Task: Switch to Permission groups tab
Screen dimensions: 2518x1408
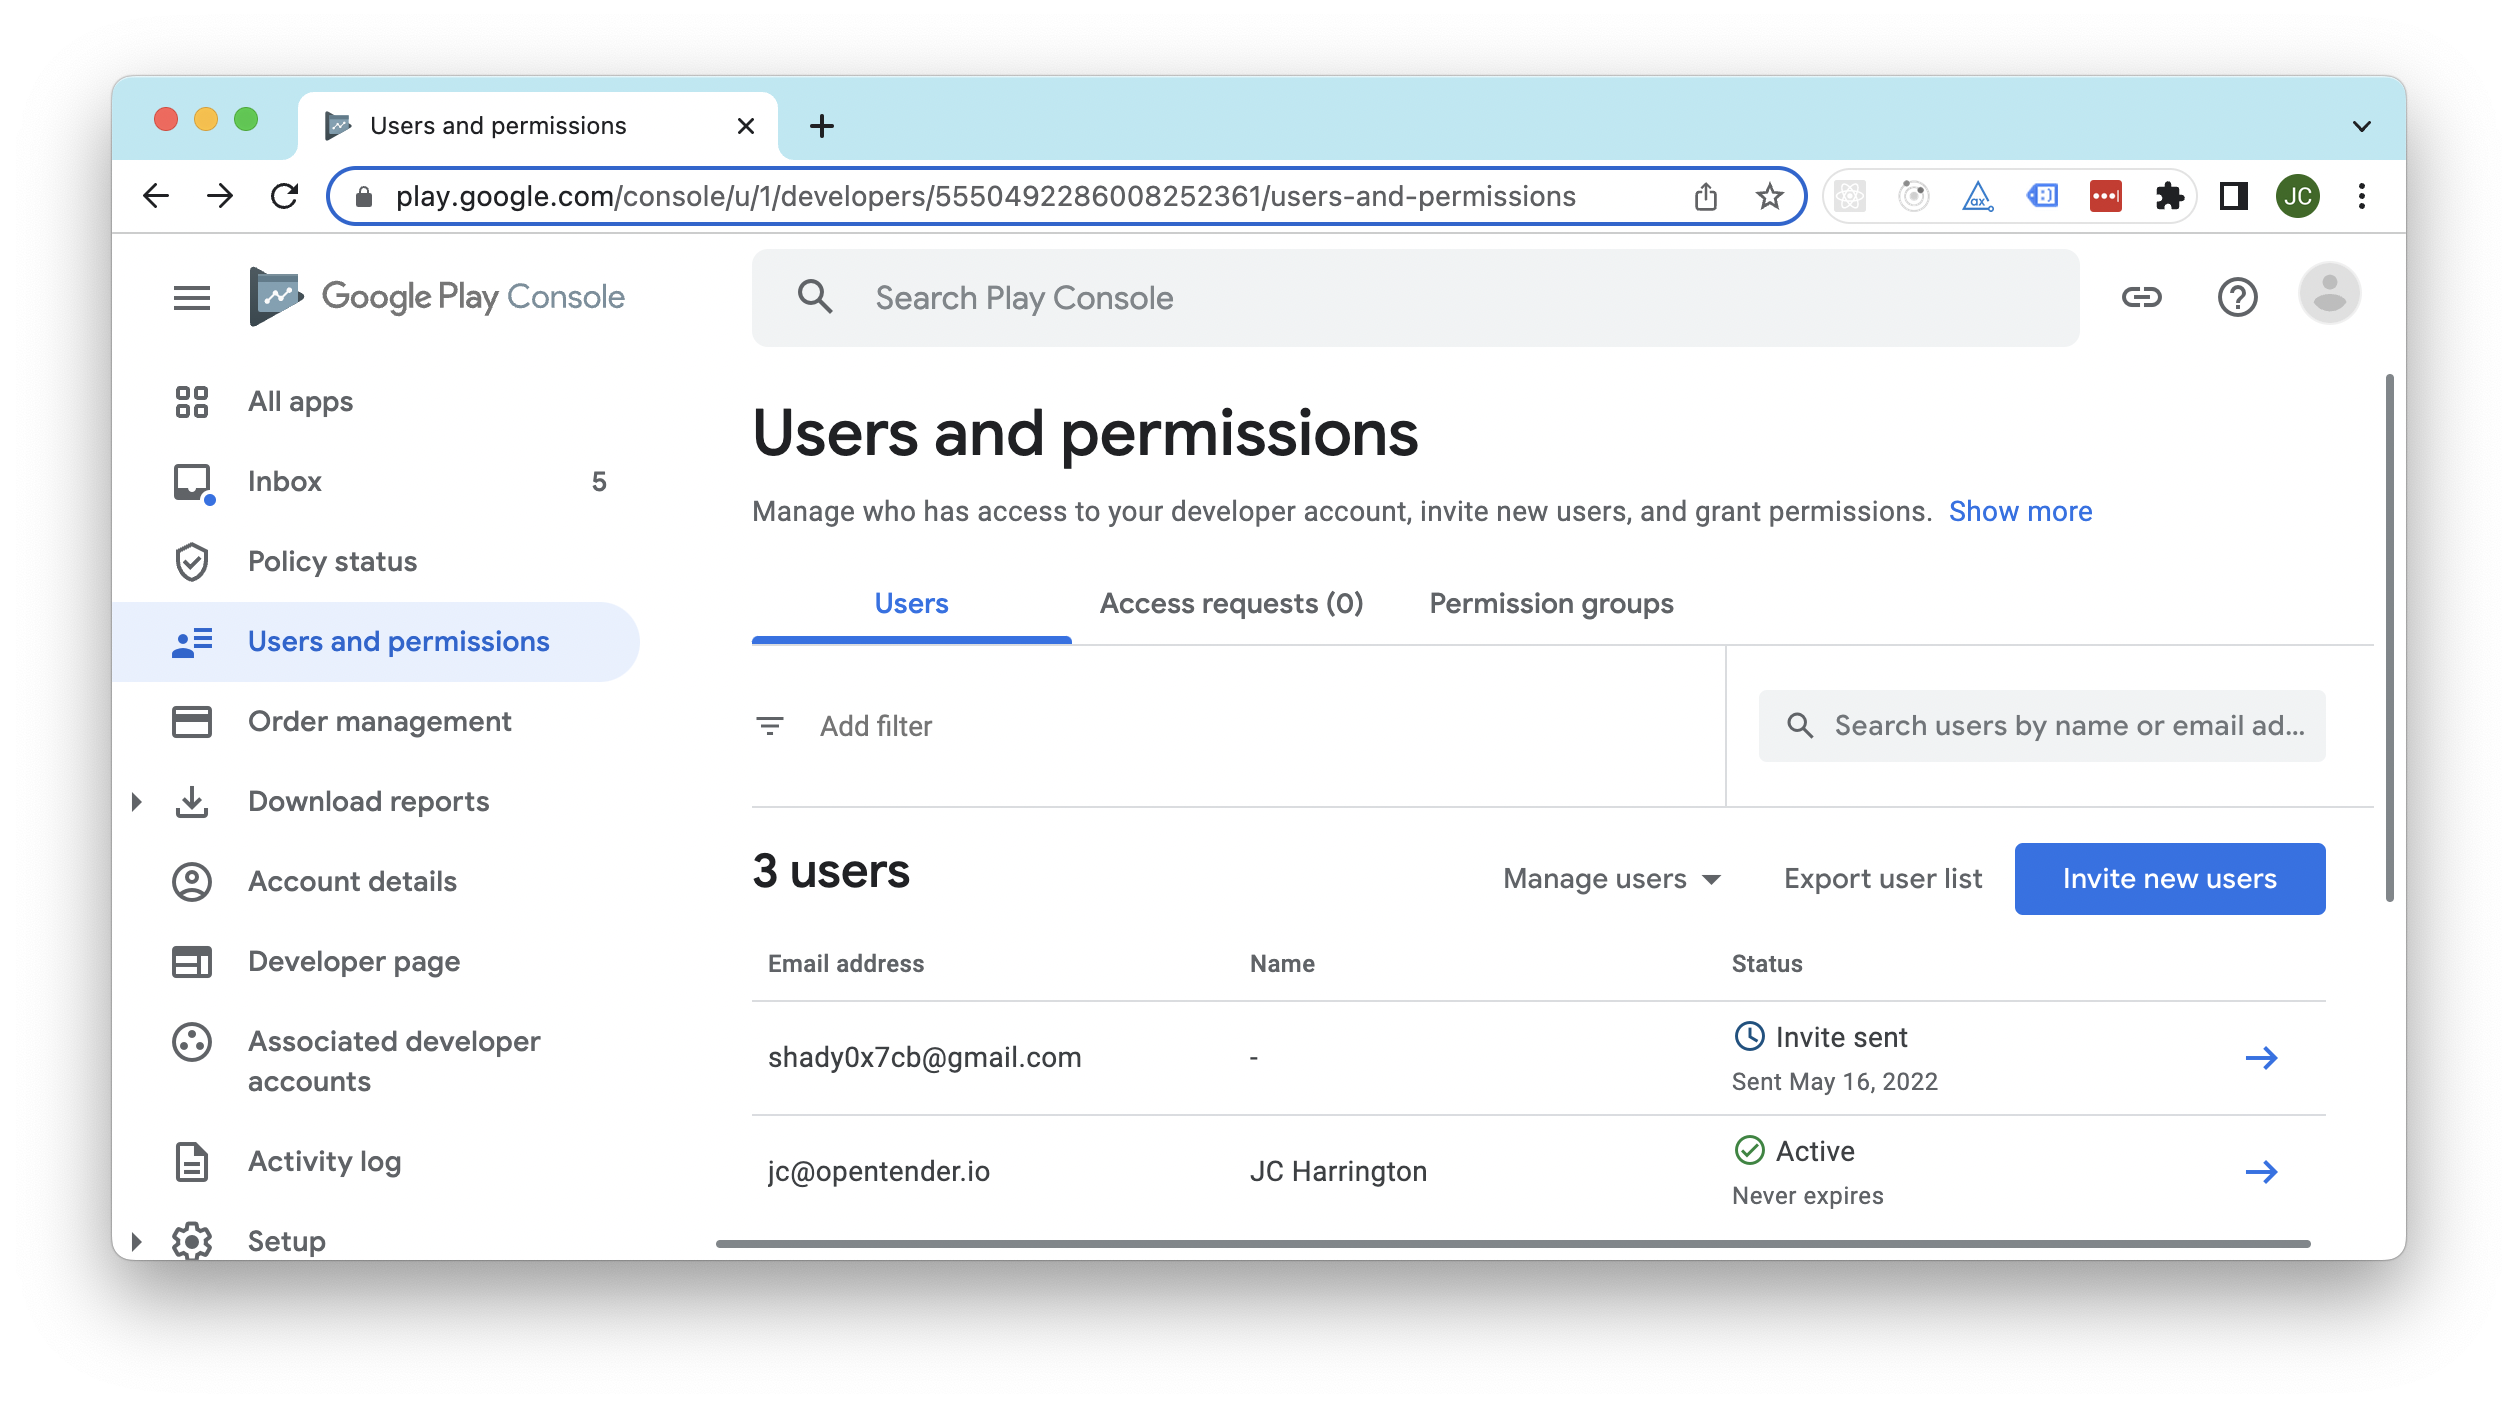Action: click(x=1551, y=603)
